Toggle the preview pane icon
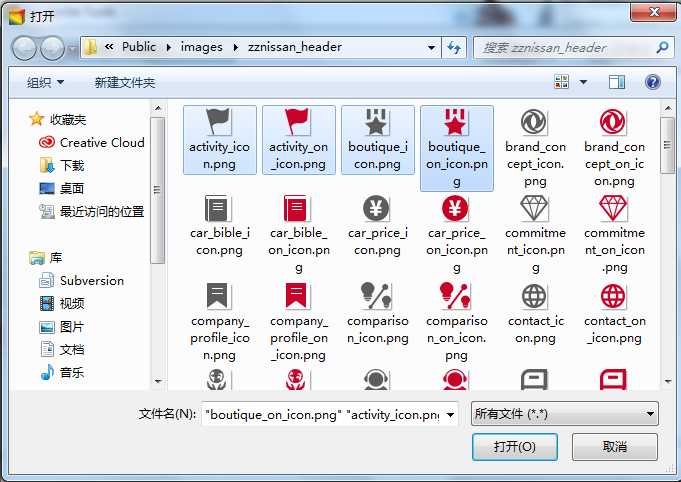681x482 pixels. click(x=617, y=82)
